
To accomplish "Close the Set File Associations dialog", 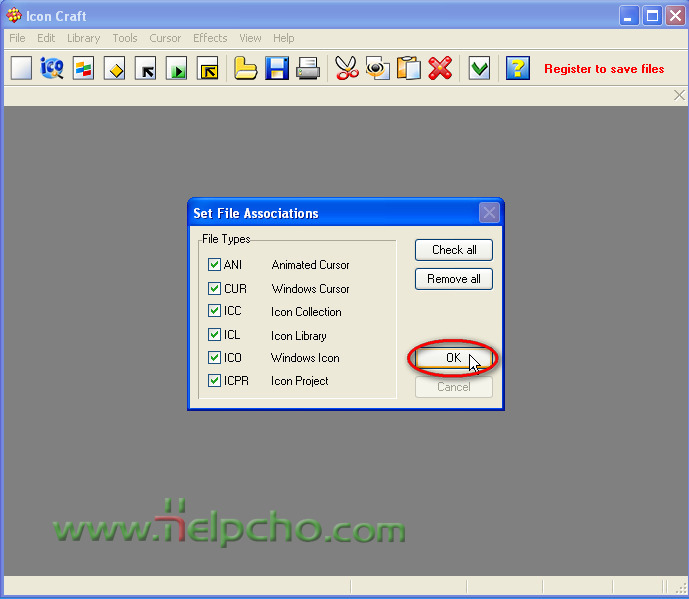I will point(489,213).
